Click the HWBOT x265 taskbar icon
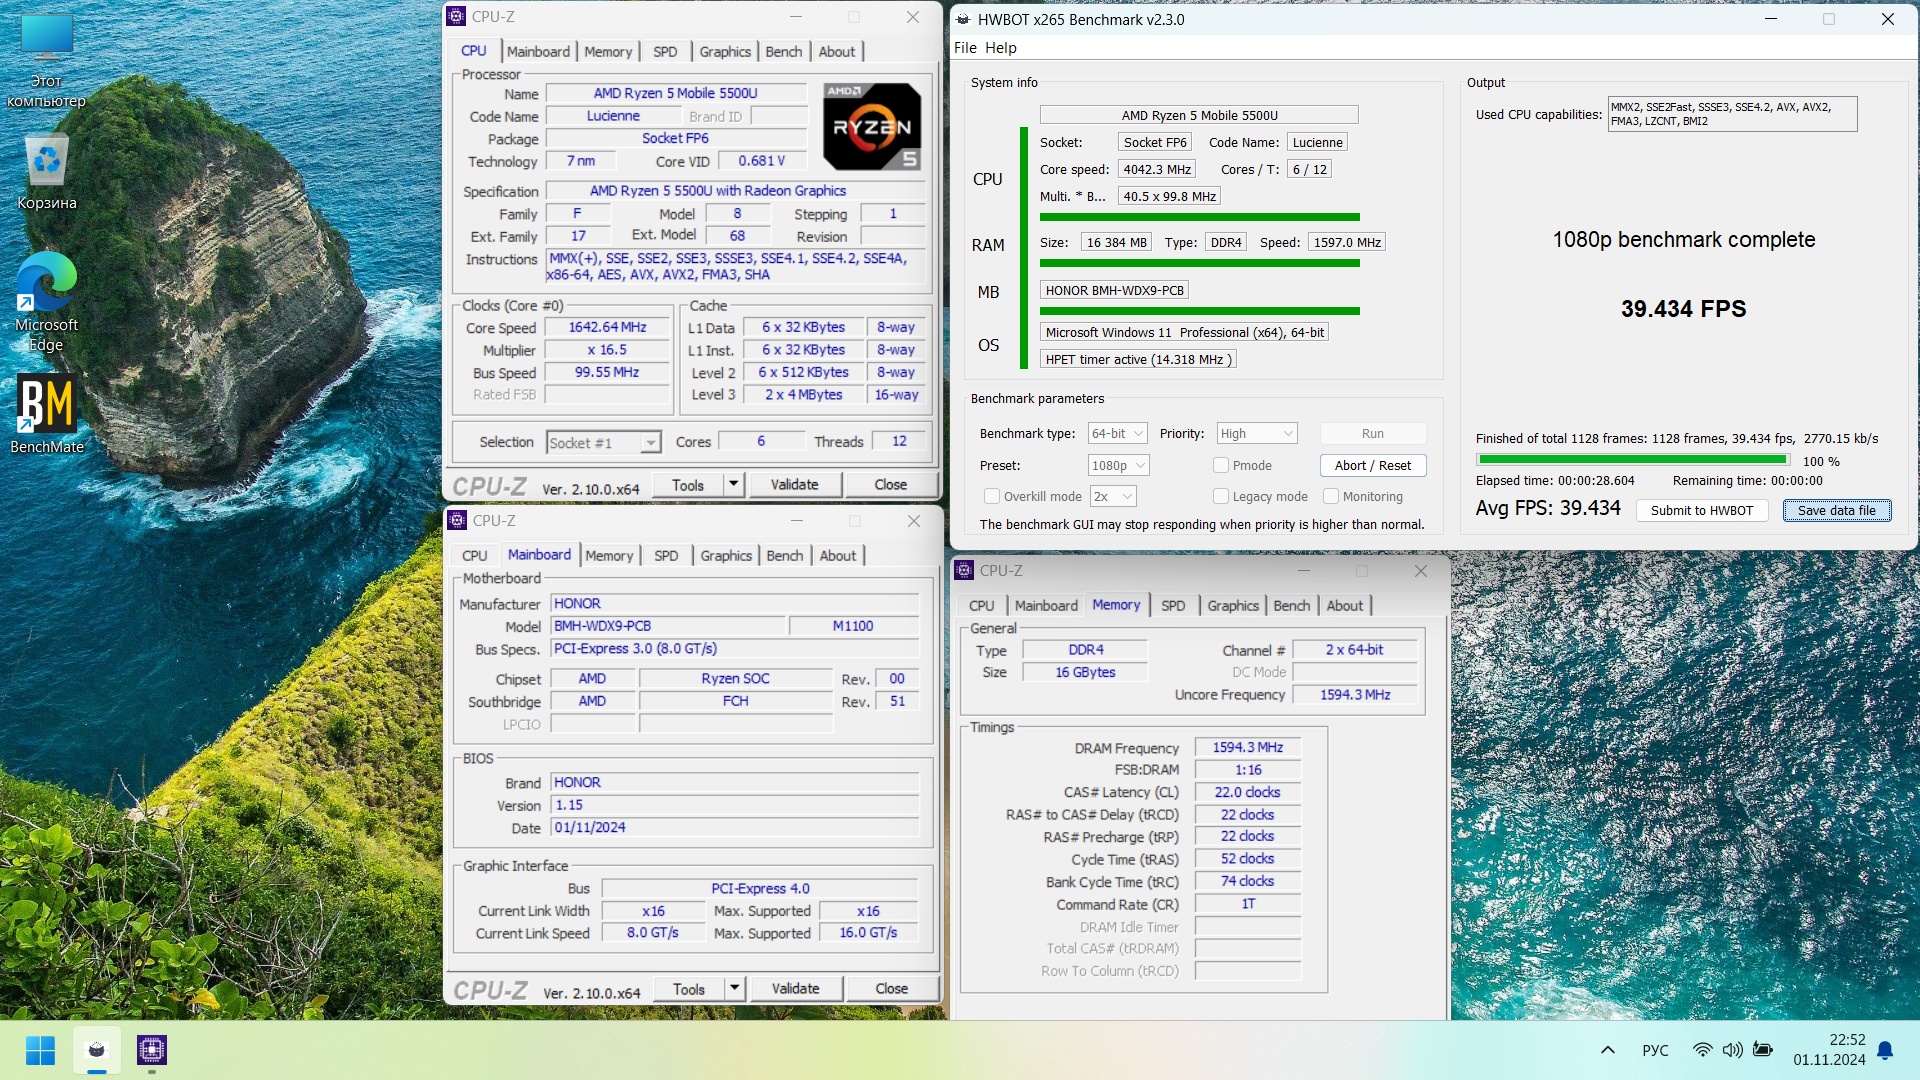1920x1080 pixels. click(97, 1050)
